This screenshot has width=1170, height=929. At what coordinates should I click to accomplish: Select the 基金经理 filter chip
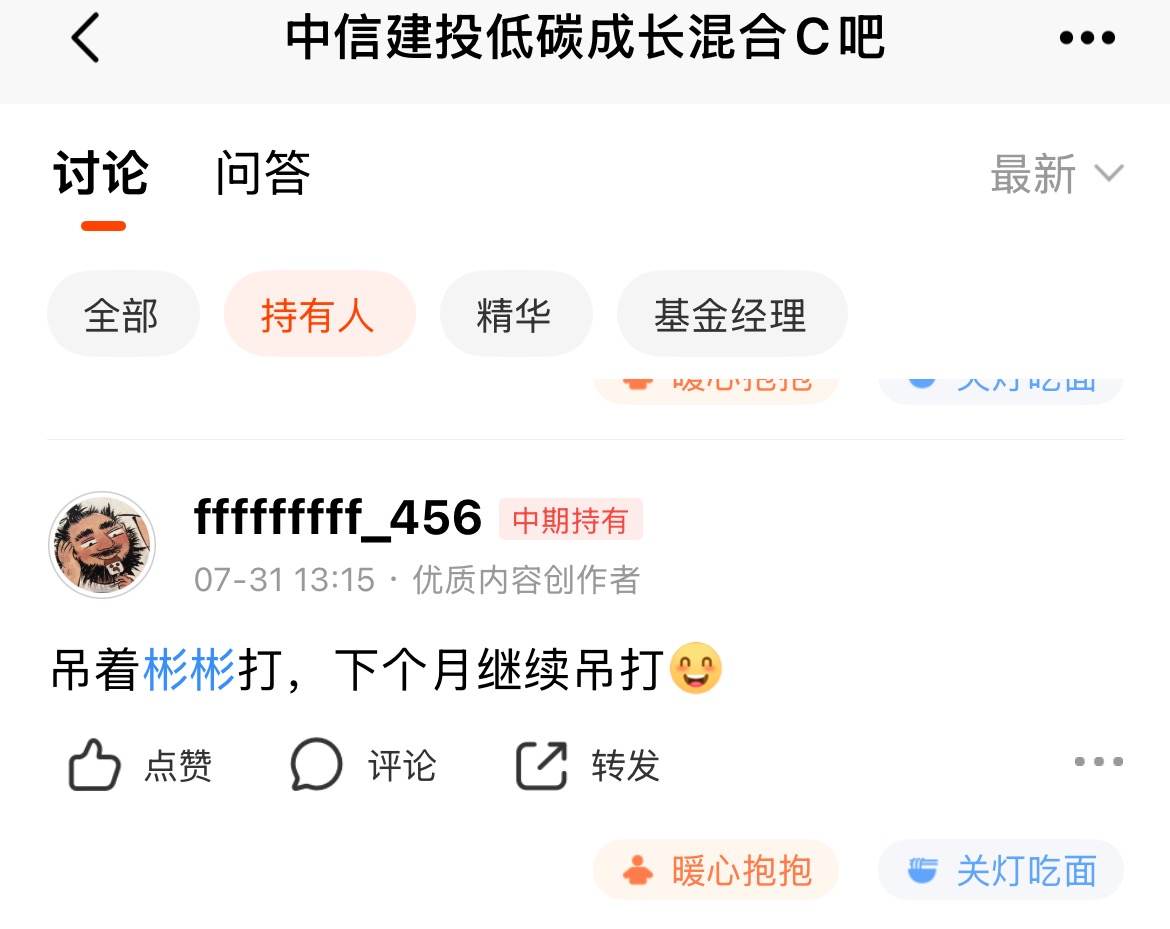732,314
